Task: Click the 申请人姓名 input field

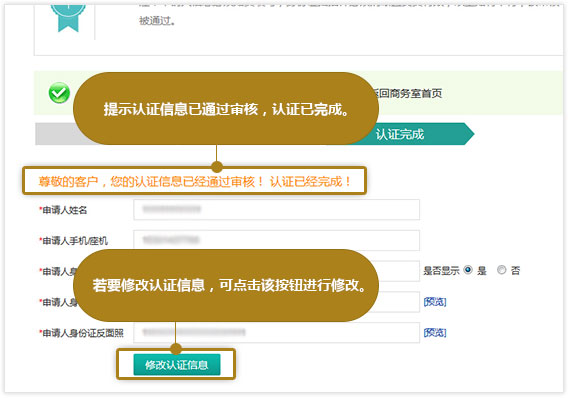Action: point(277,209)
